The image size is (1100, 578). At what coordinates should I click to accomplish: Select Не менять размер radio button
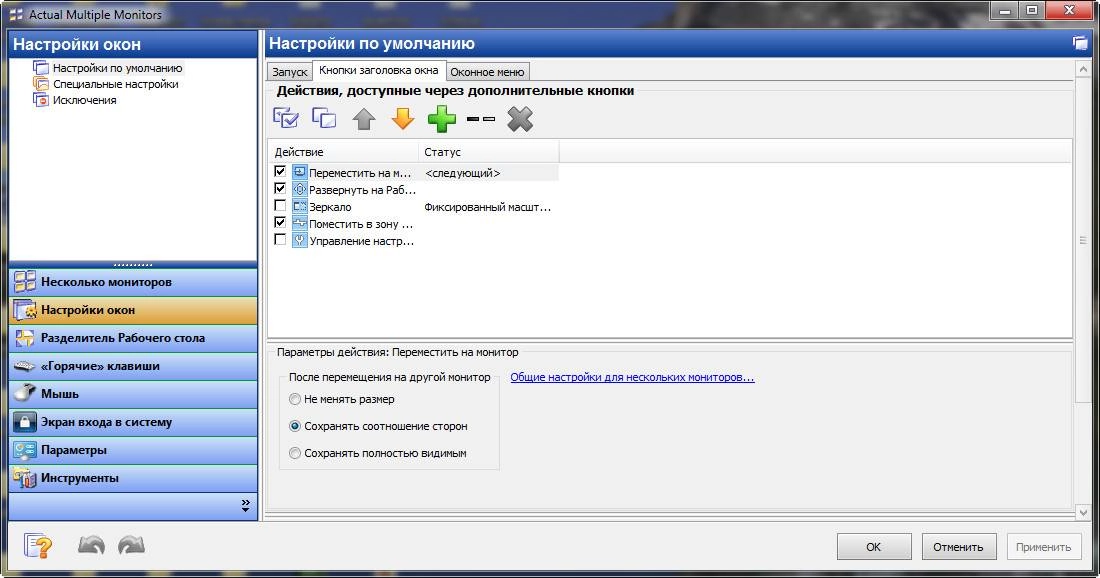tap(295, 399)
